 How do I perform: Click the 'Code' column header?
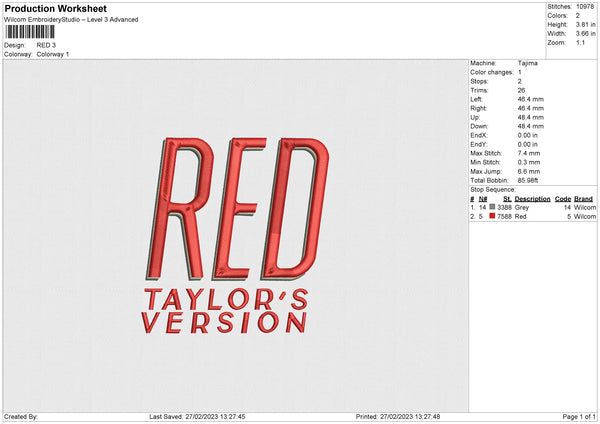tap(563, 199)
